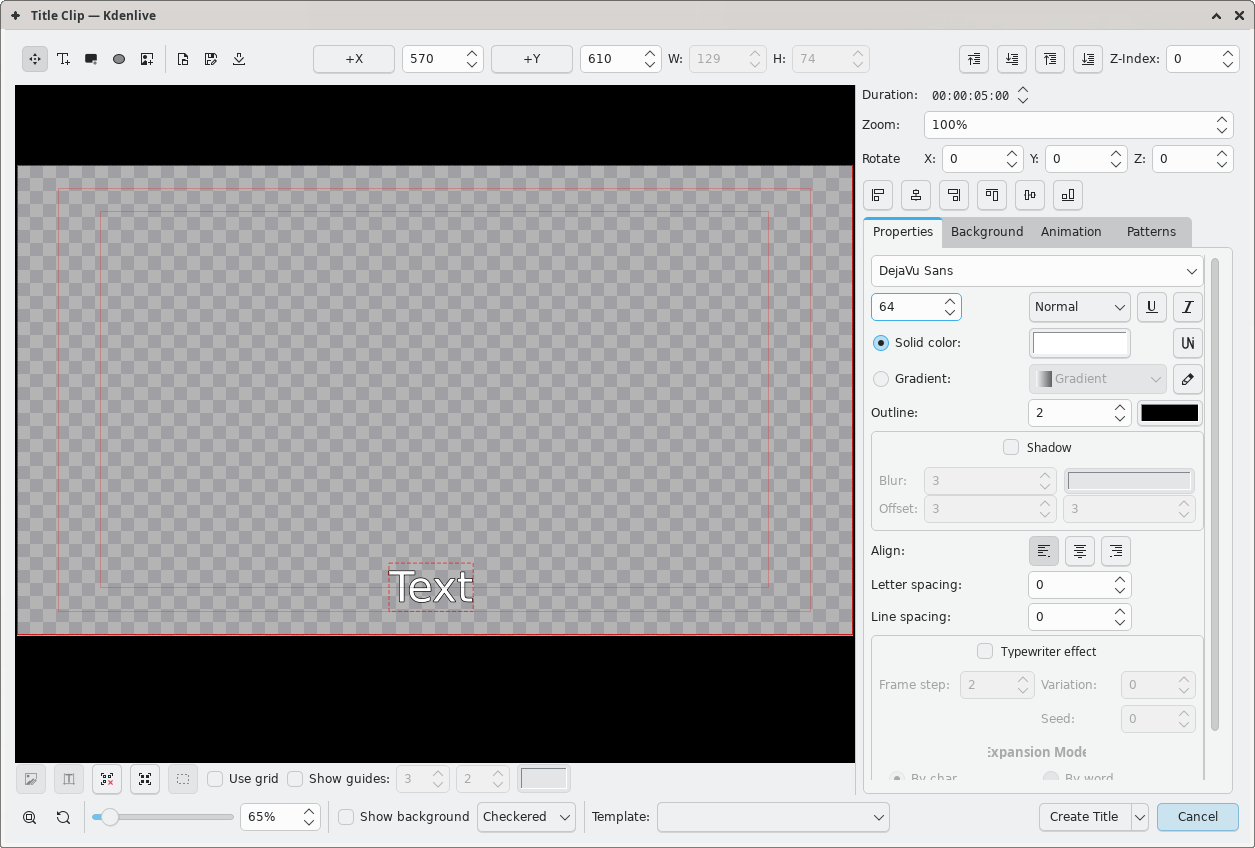Click the UN invert icon beside Solid color

click(x=1188, y=343)
